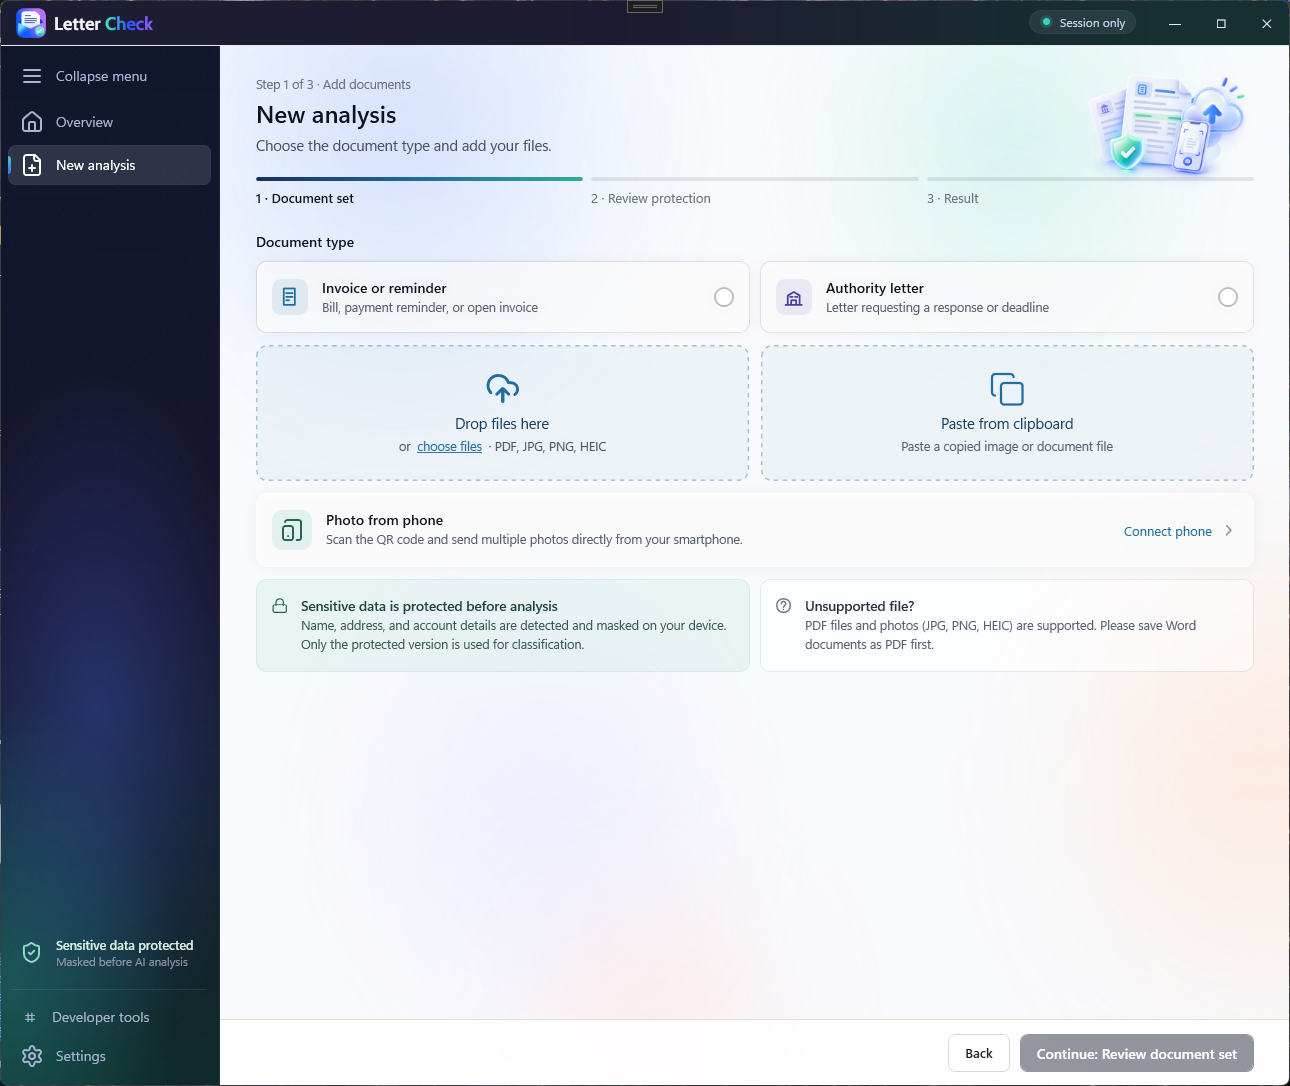Click the Letter Check app logo

click(x=31, y=23)
